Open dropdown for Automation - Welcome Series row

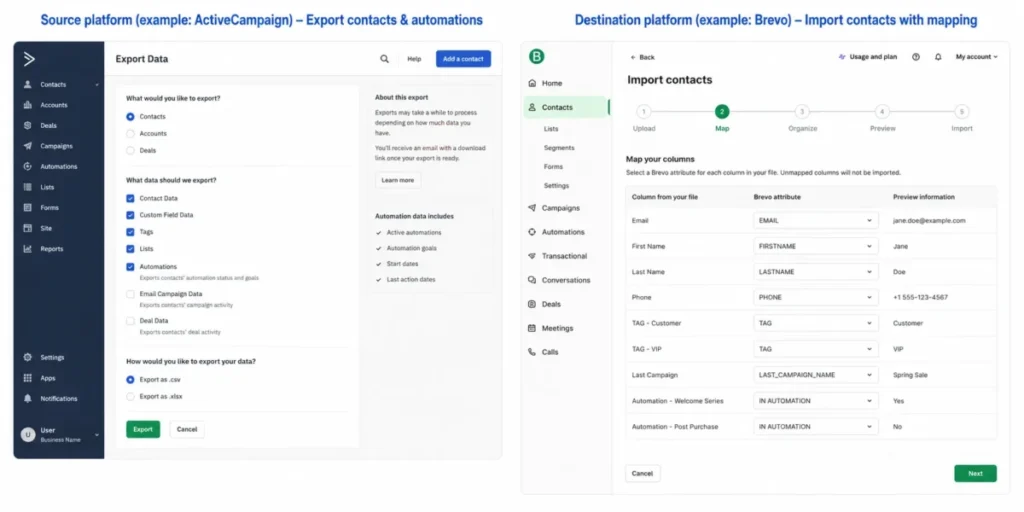coord(816,401)
